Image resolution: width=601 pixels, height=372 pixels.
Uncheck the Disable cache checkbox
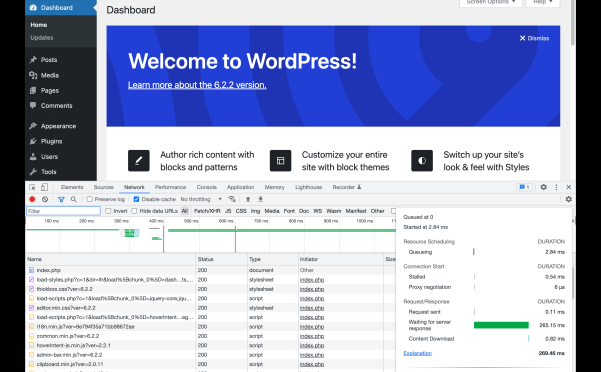pyautogui.click(x=136, y=199)
